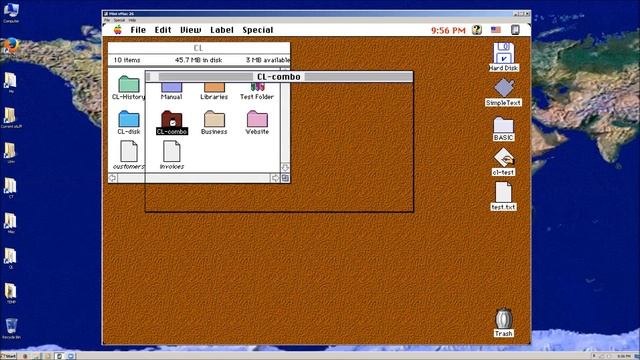Open the View menu
The width and height of the screenshot is (640, 360).
(x=191, y=30)
